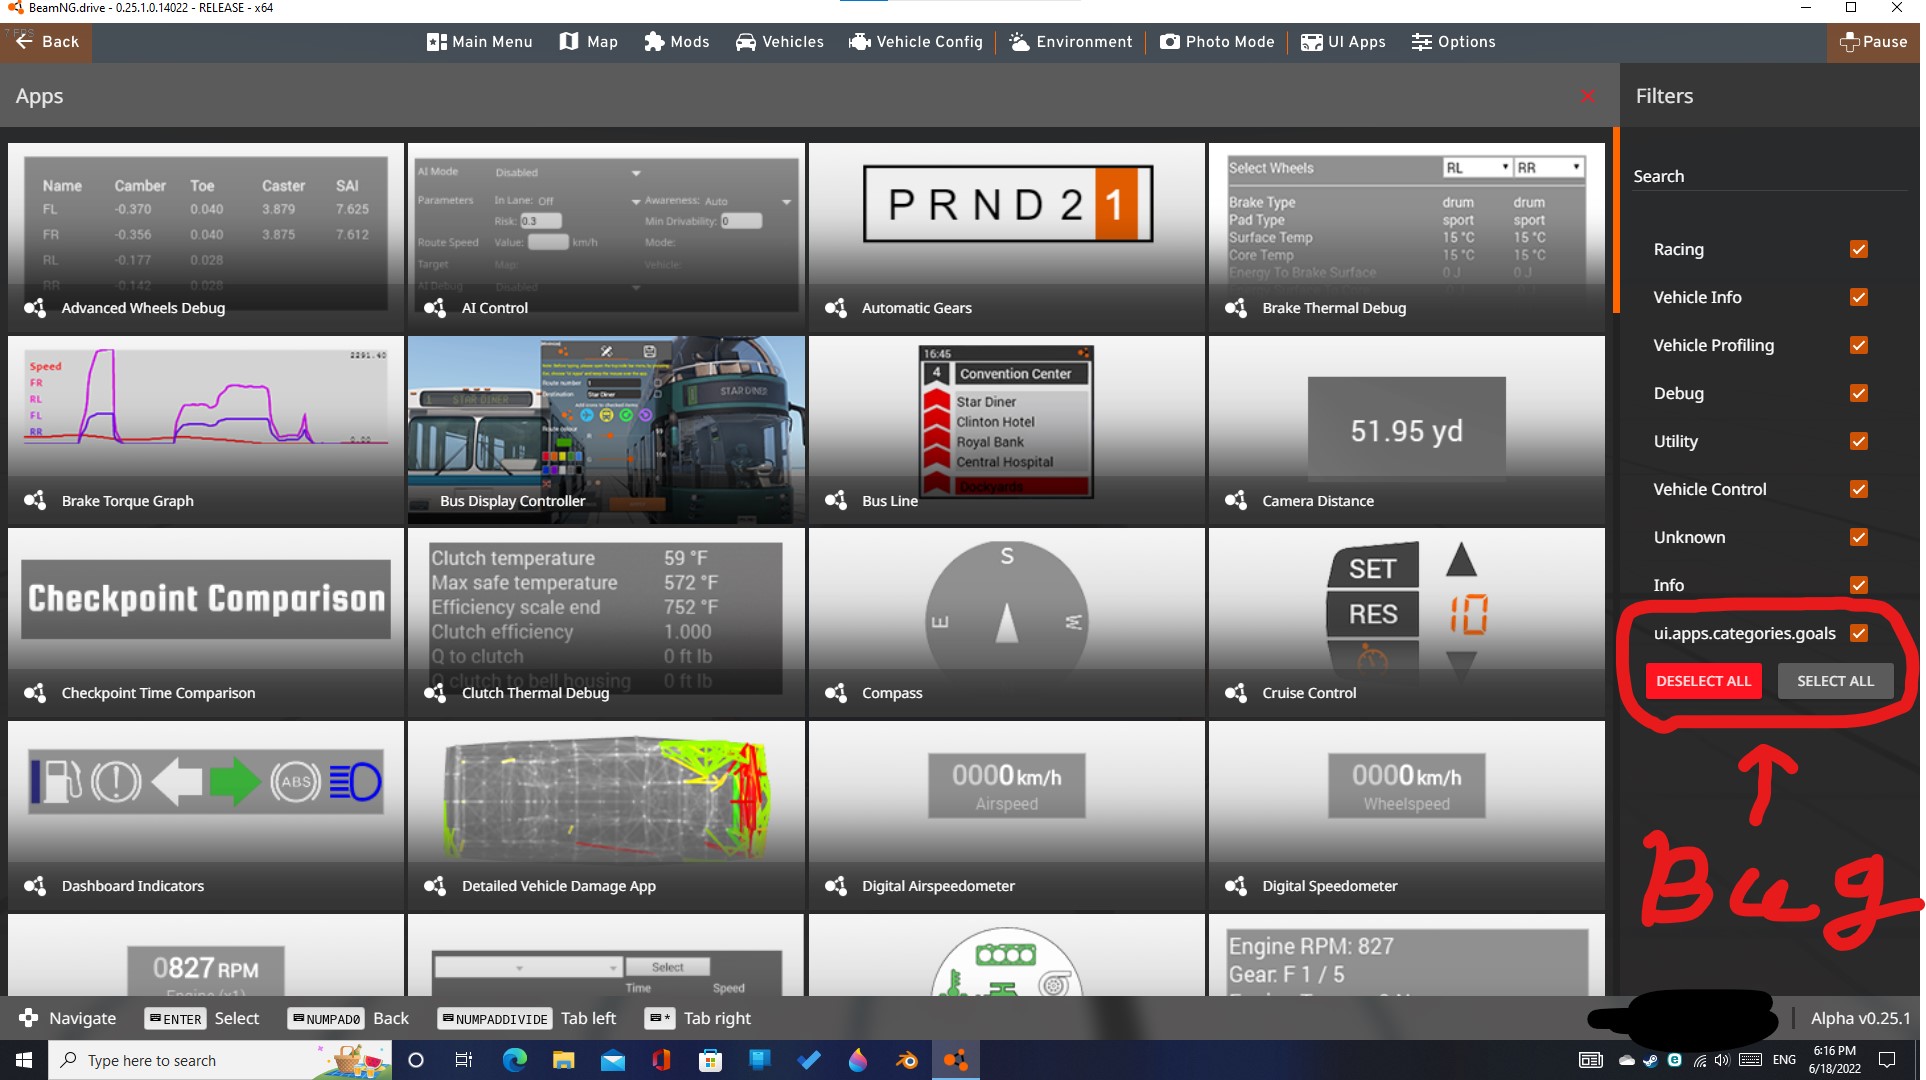Toggle the ui.apps.categories.goals checkbox

point(1859,633)
